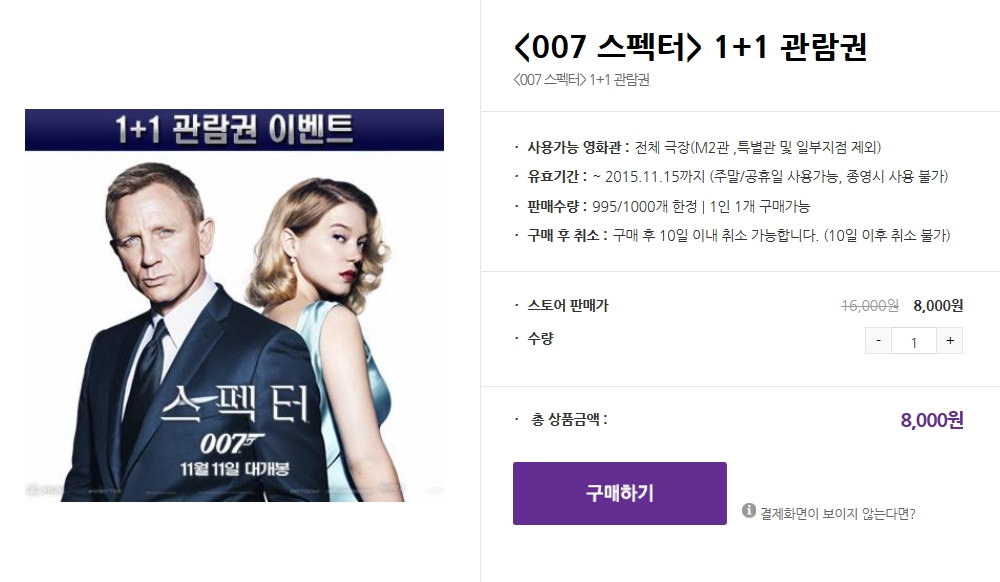Click the quantity input field showing 1
The image size is (1000, 582).
[913, 342]
